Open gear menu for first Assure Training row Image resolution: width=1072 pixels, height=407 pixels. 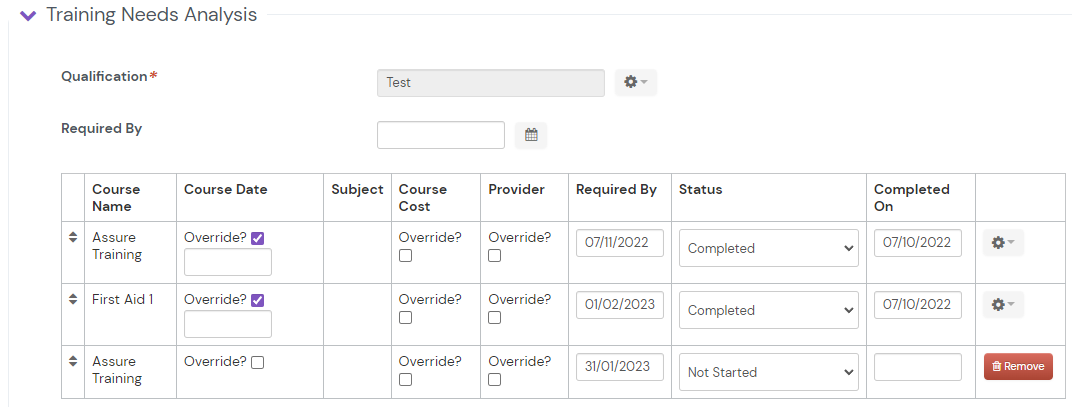[x=1002, y=243]
